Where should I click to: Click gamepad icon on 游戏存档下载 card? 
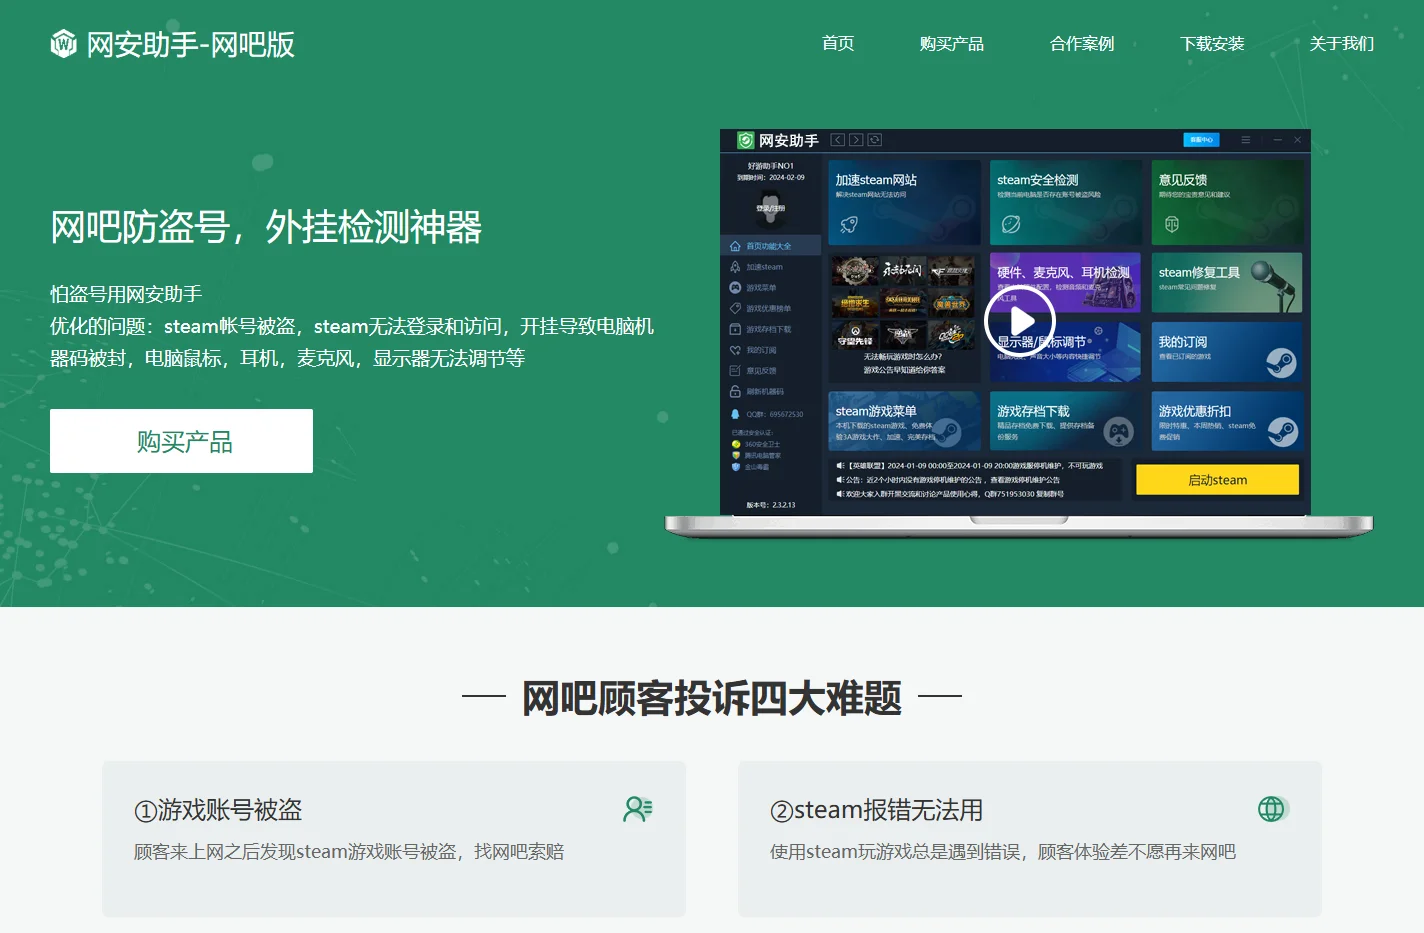point(1119,432)
